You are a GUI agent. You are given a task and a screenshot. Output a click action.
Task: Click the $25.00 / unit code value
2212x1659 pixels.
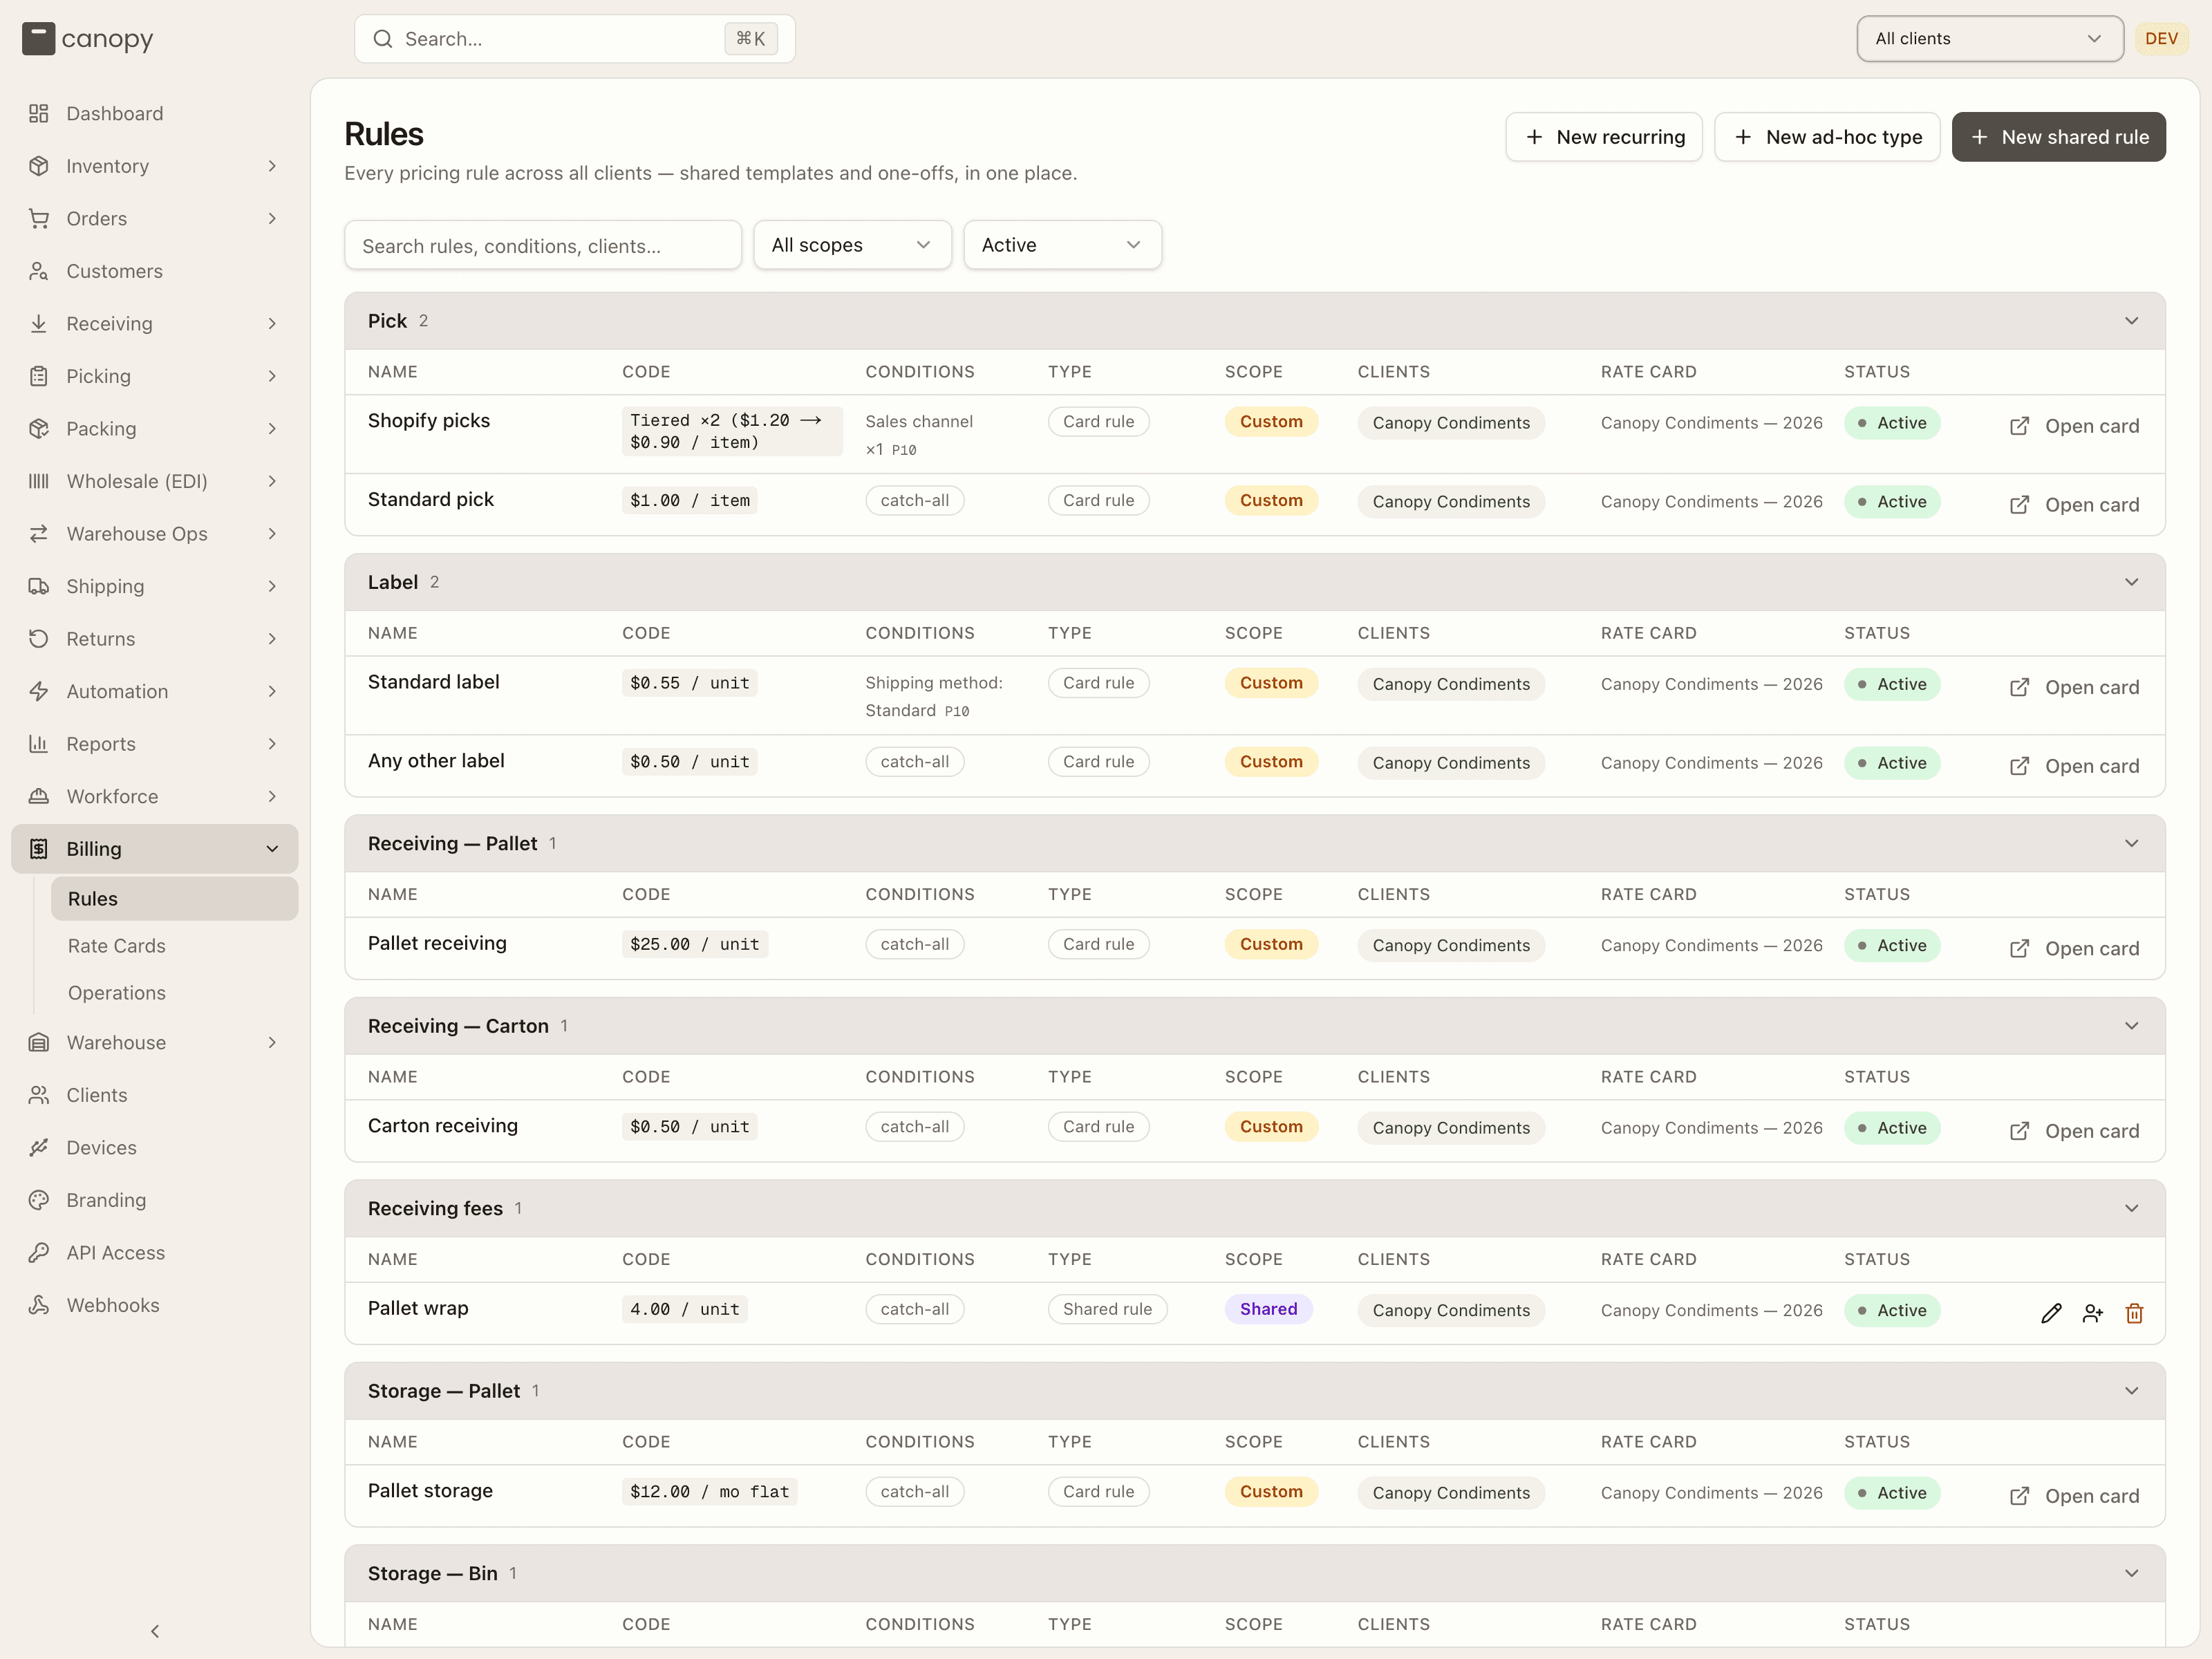click(x=695, y=944)
